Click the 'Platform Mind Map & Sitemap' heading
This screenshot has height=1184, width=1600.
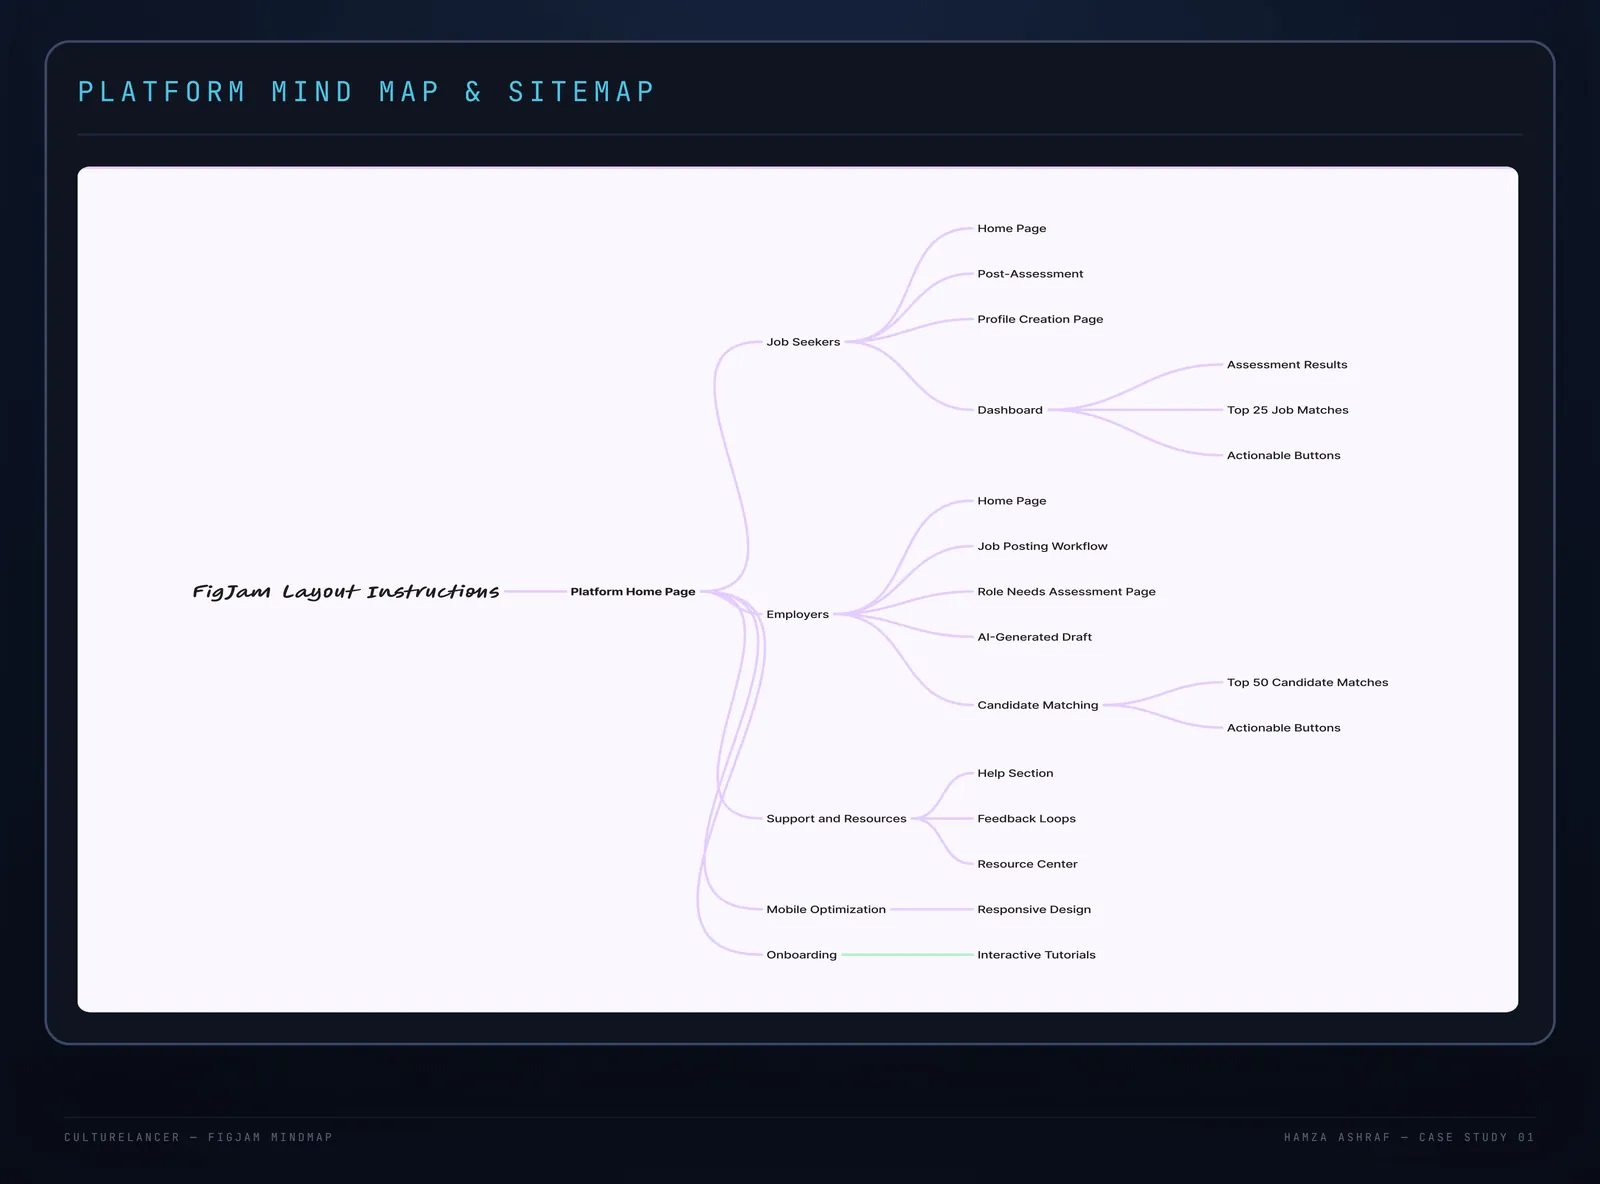point(366,92)
